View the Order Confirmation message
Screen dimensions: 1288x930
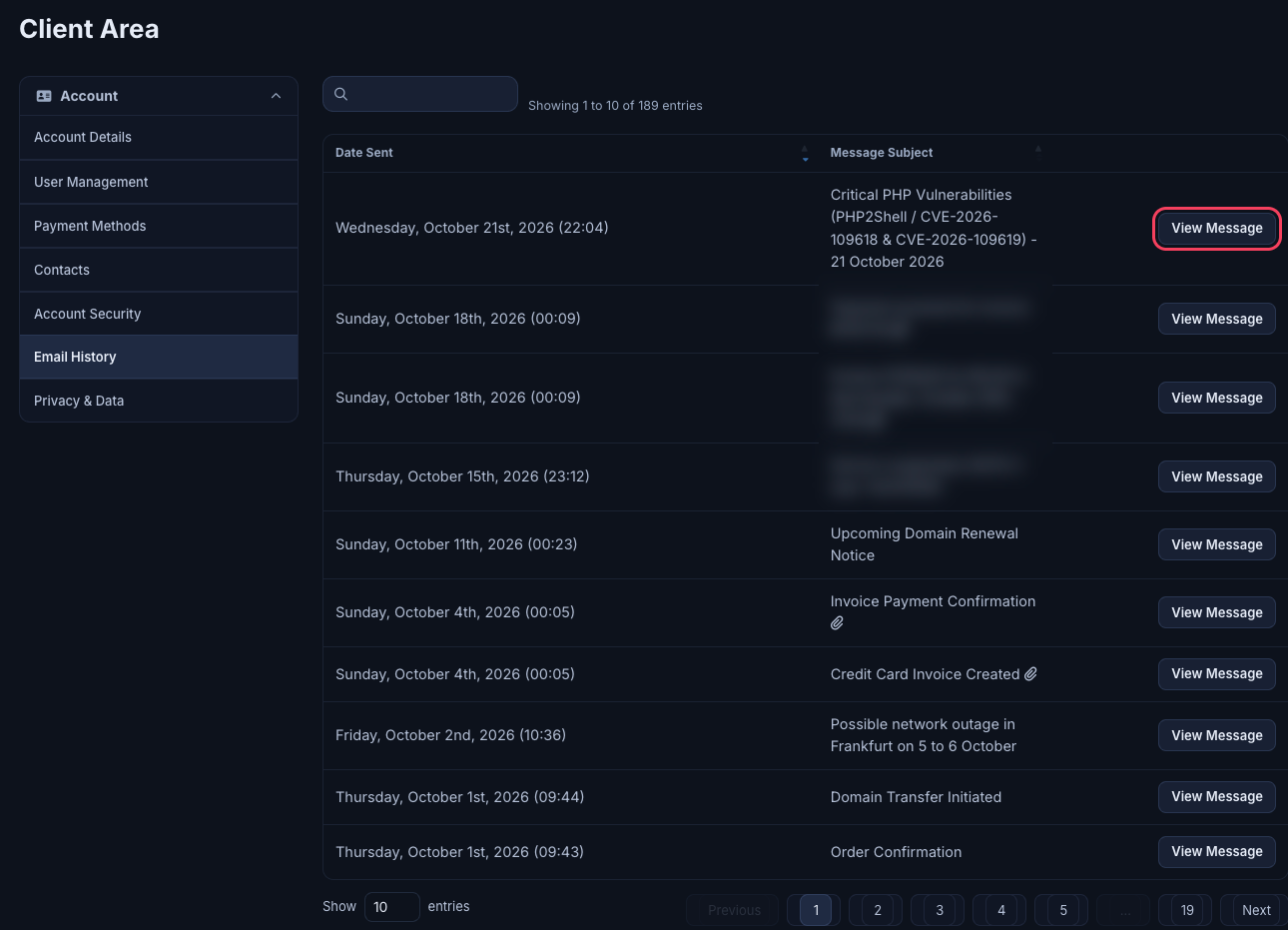[x=1217, y=852]
